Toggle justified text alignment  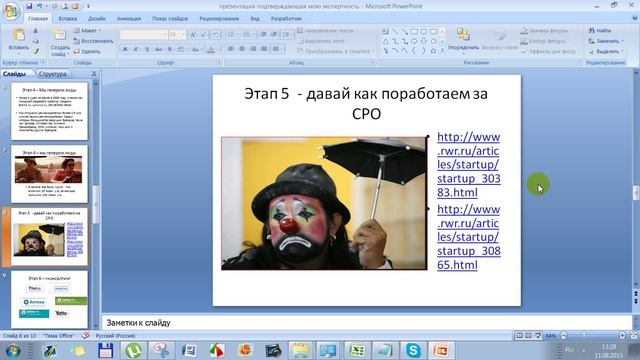[264, 49]
